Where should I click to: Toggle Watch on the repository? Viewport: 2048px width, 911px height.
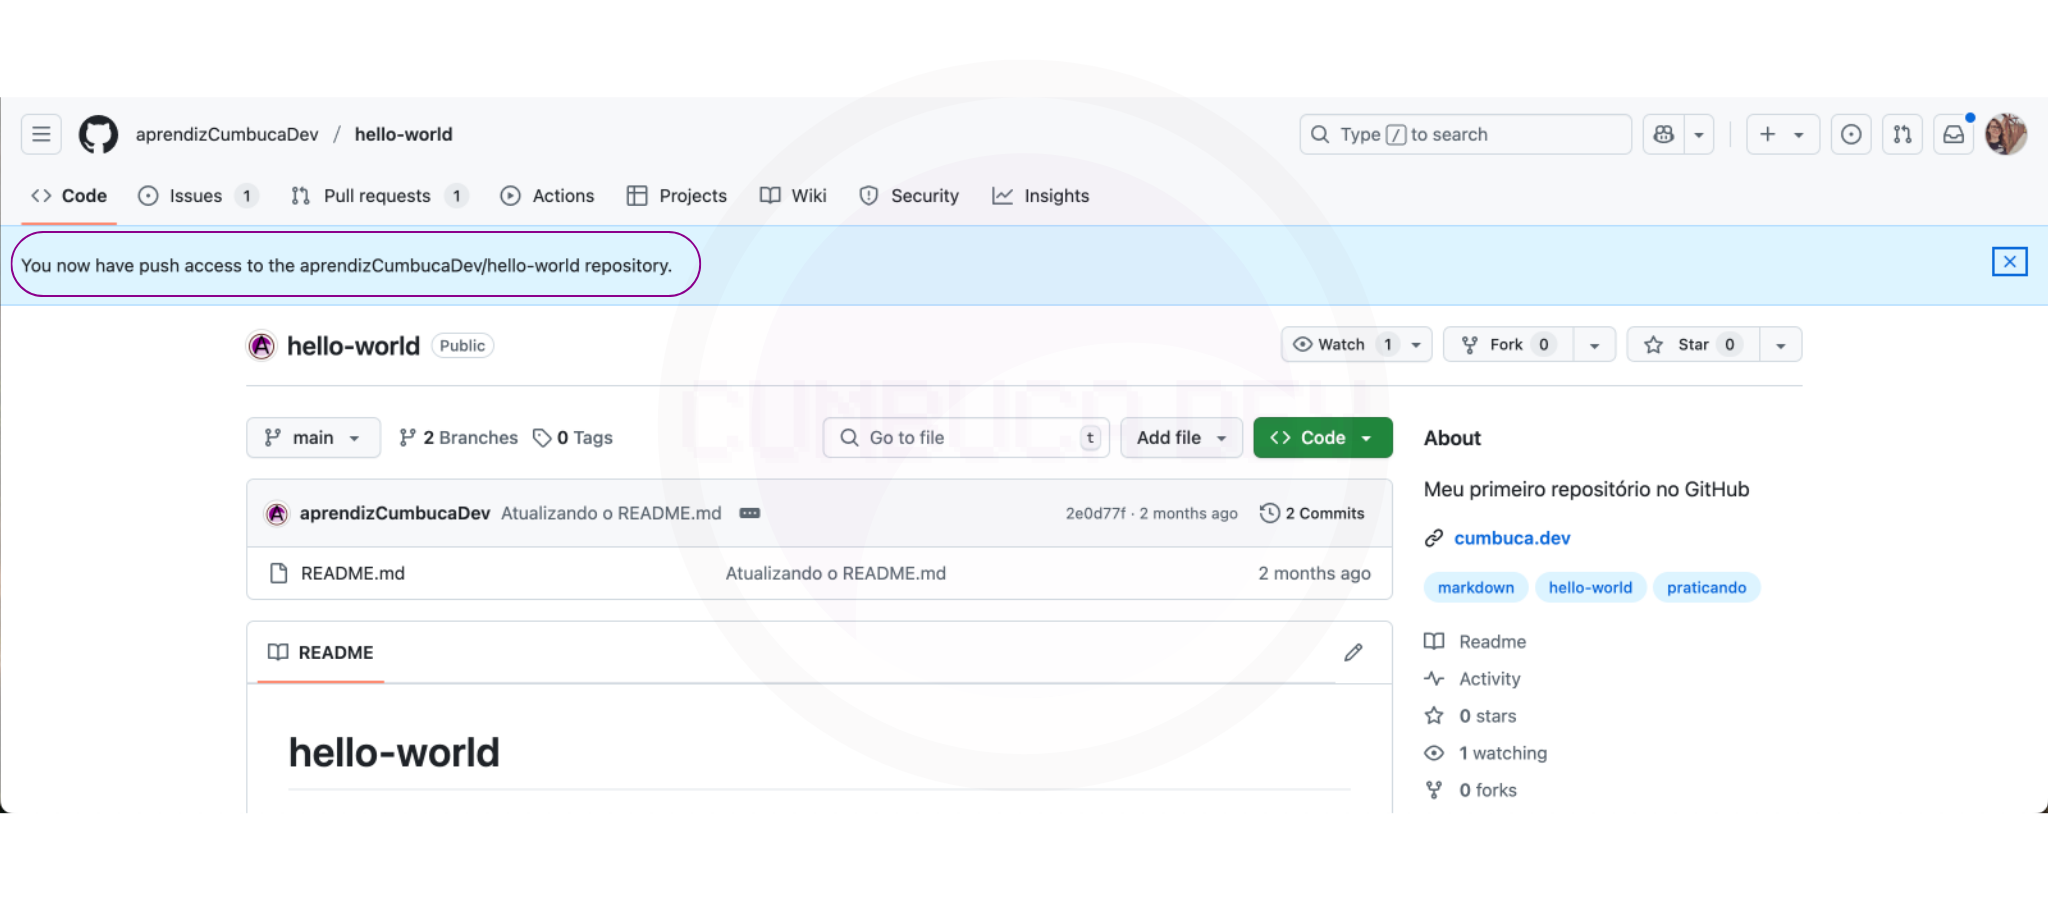(x=1330, y=344)
